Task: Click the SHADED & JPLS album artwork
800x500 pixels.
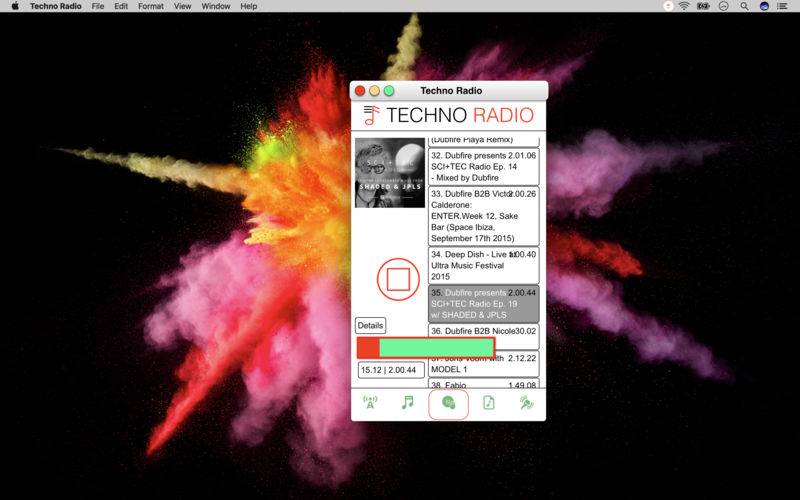Action: pyautogui.click(x=390, y=173)
